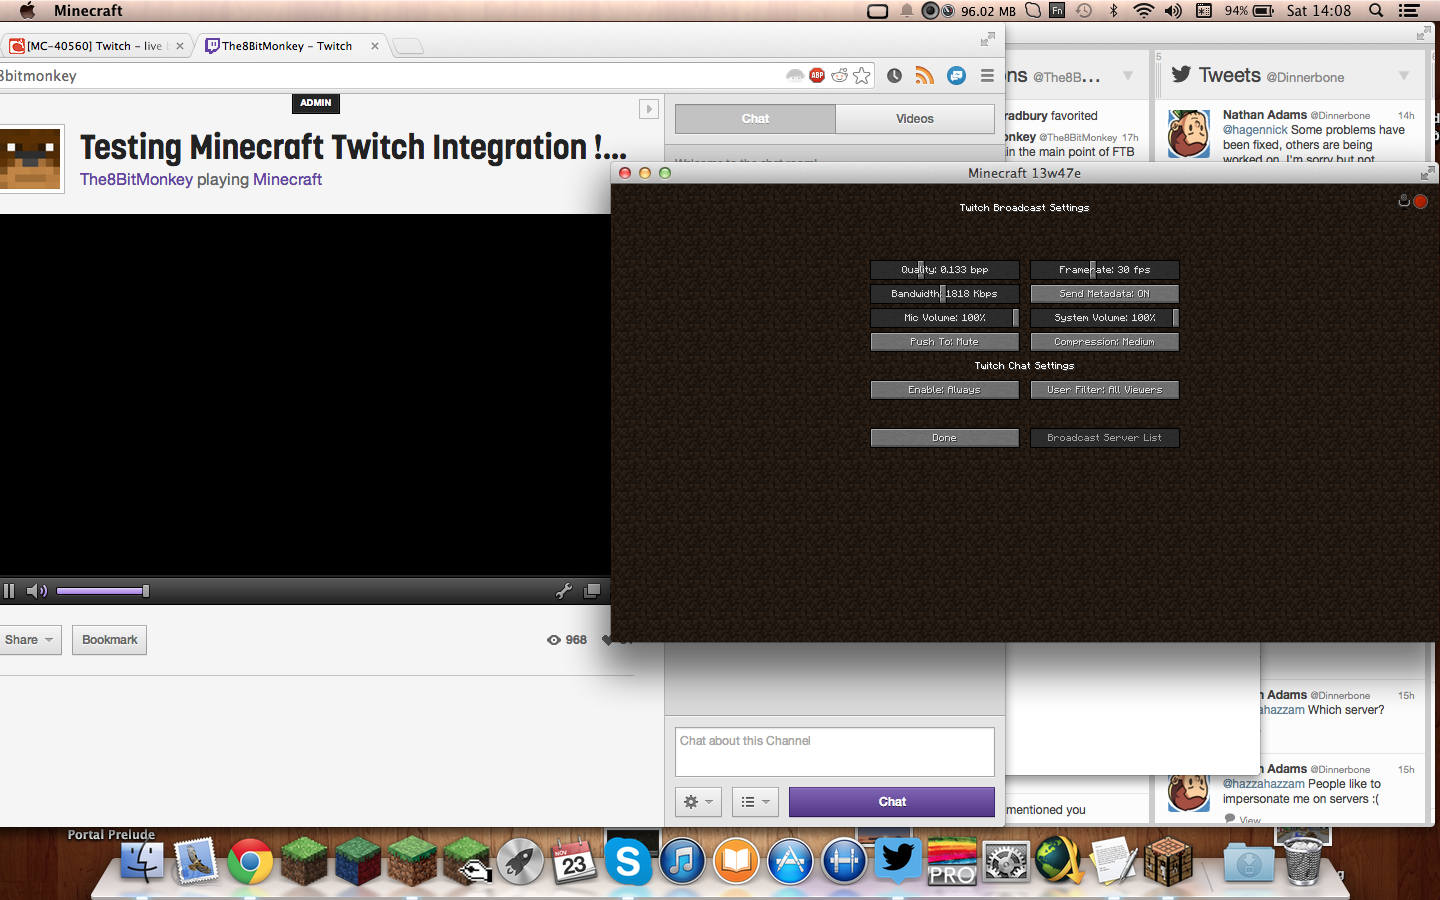Mute the Twitch player speaker icon
The image size is (1440, 900).
coord(37,591)
